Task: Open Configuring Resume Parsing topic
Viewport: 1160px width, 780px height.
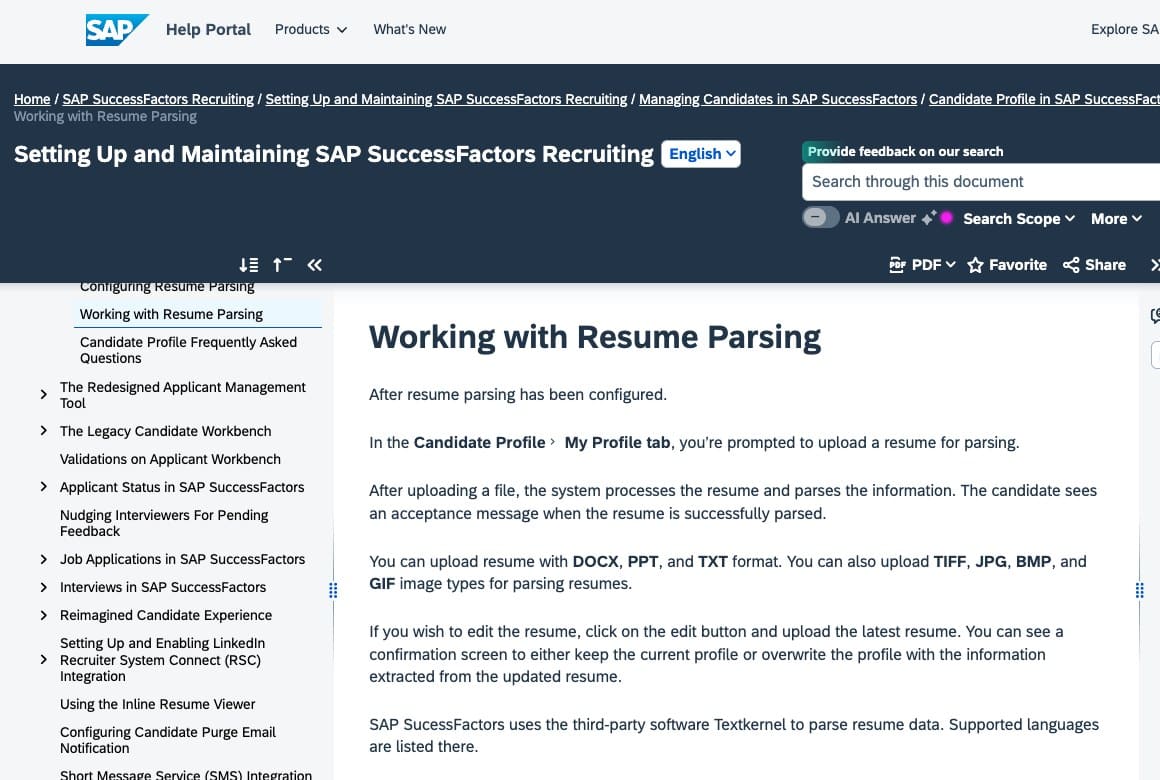Action: (x=167, y=286)
